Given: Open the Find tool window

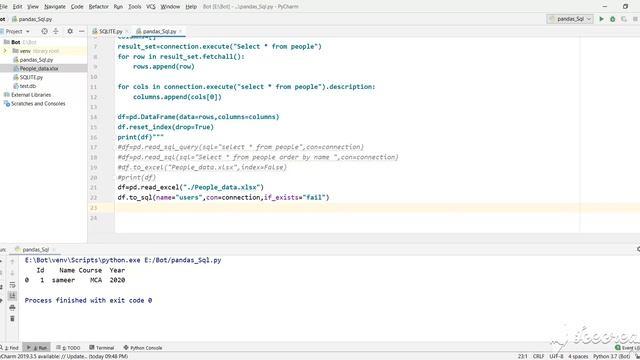Looking at the screenshot, I should click(10, 348).
